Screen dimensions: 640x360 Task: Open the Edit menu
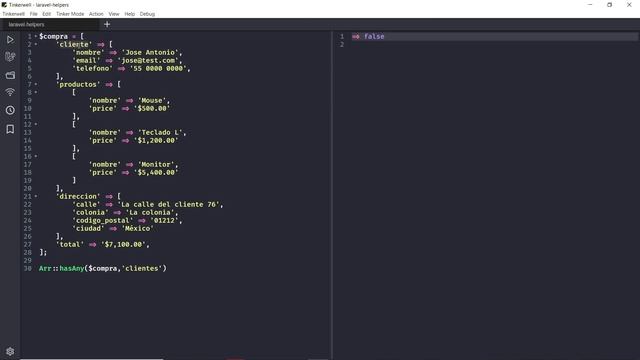(47, 14)
